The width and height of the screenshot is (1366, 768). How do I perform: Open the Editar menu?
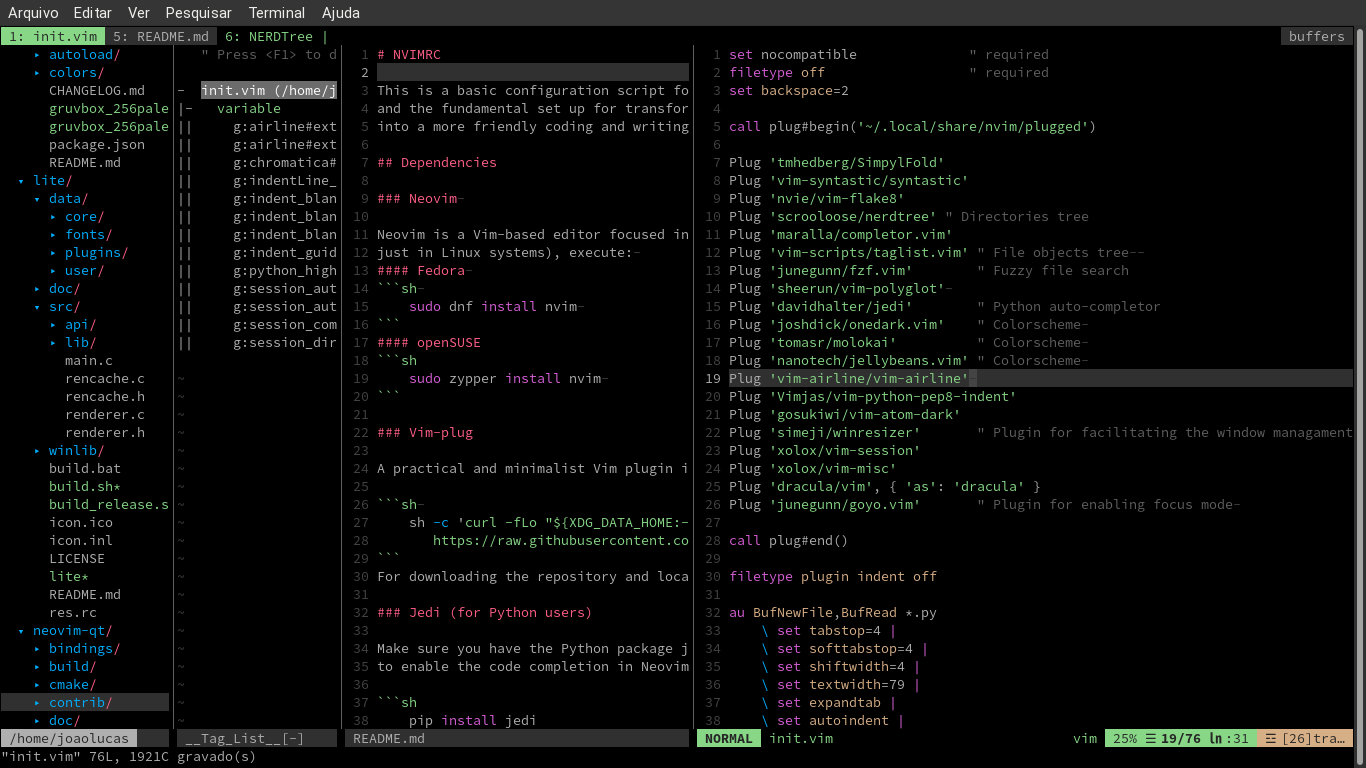[93, 13]
